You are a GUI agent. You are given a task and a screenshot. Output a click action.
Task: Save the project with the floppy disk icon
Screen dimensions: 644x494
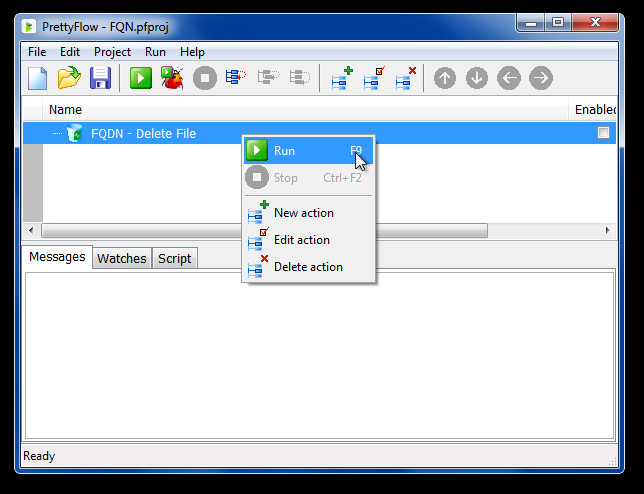[x=101, y=78]
